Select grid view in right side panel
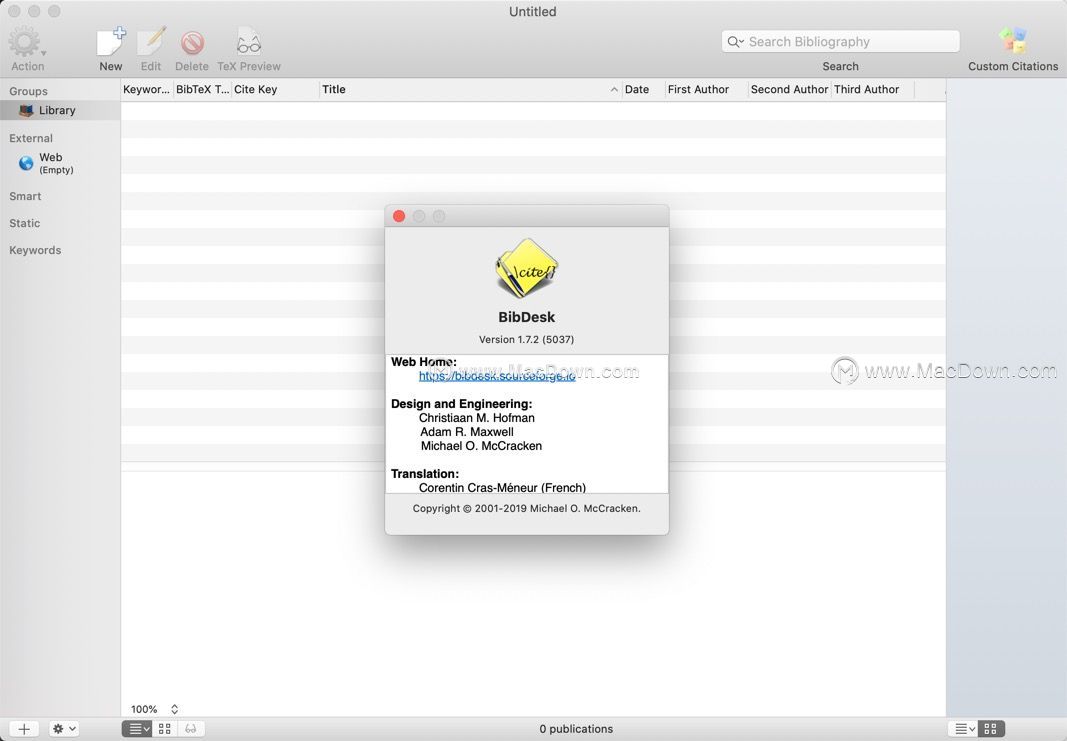 (991, 729)
